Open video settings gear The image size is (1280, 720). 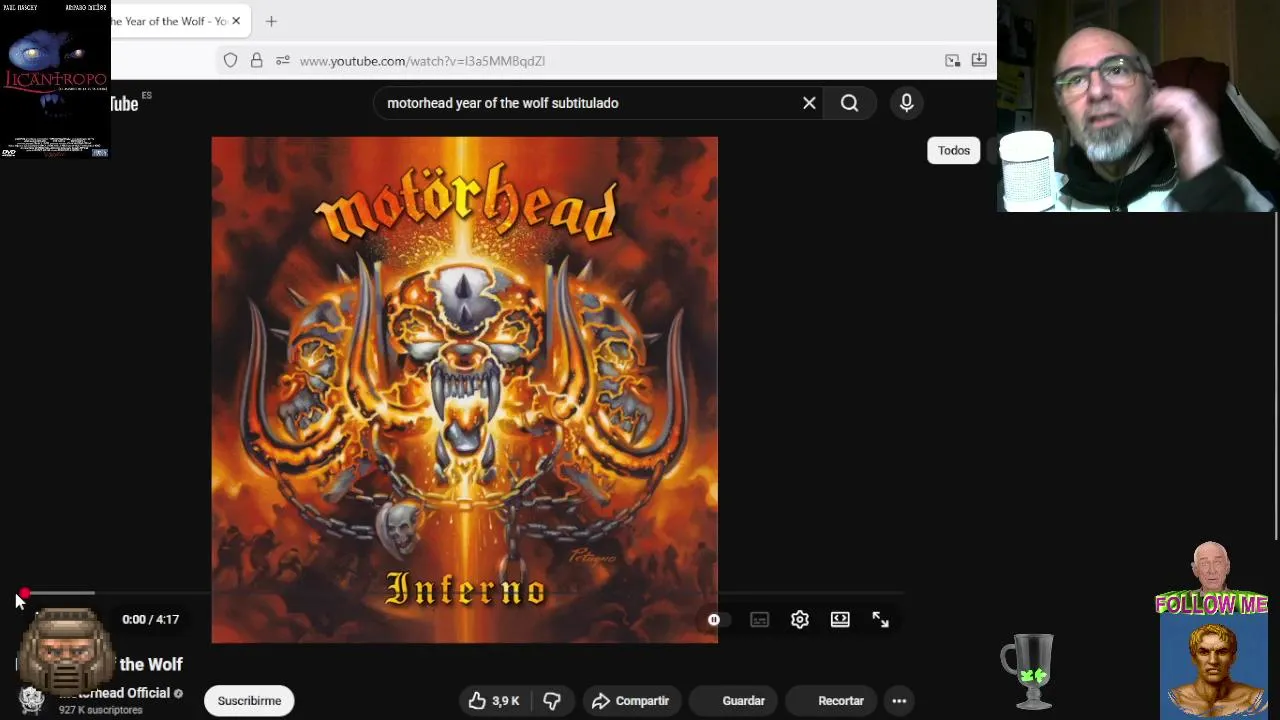pyautogui.click(x=800, y=620)
